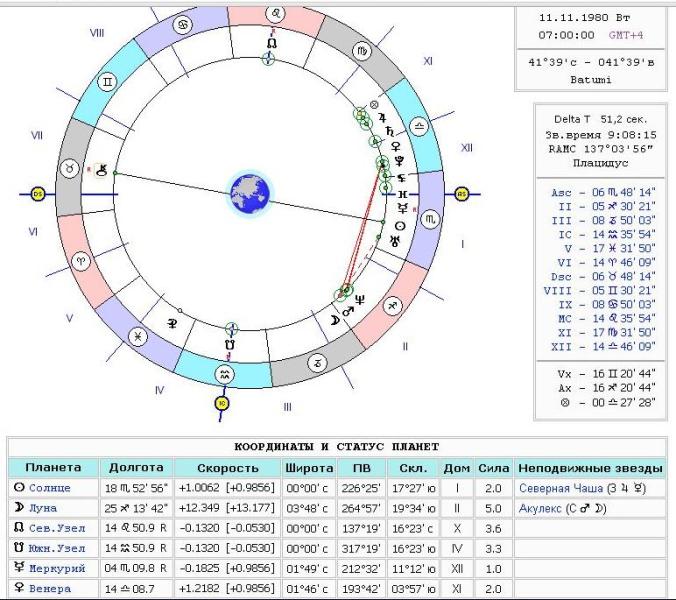Screen dimensions: 676x600
Task: Click the Aquarius sign symbol on the zodiac ring
Action: pyautogui.click(x=224, y=374)
